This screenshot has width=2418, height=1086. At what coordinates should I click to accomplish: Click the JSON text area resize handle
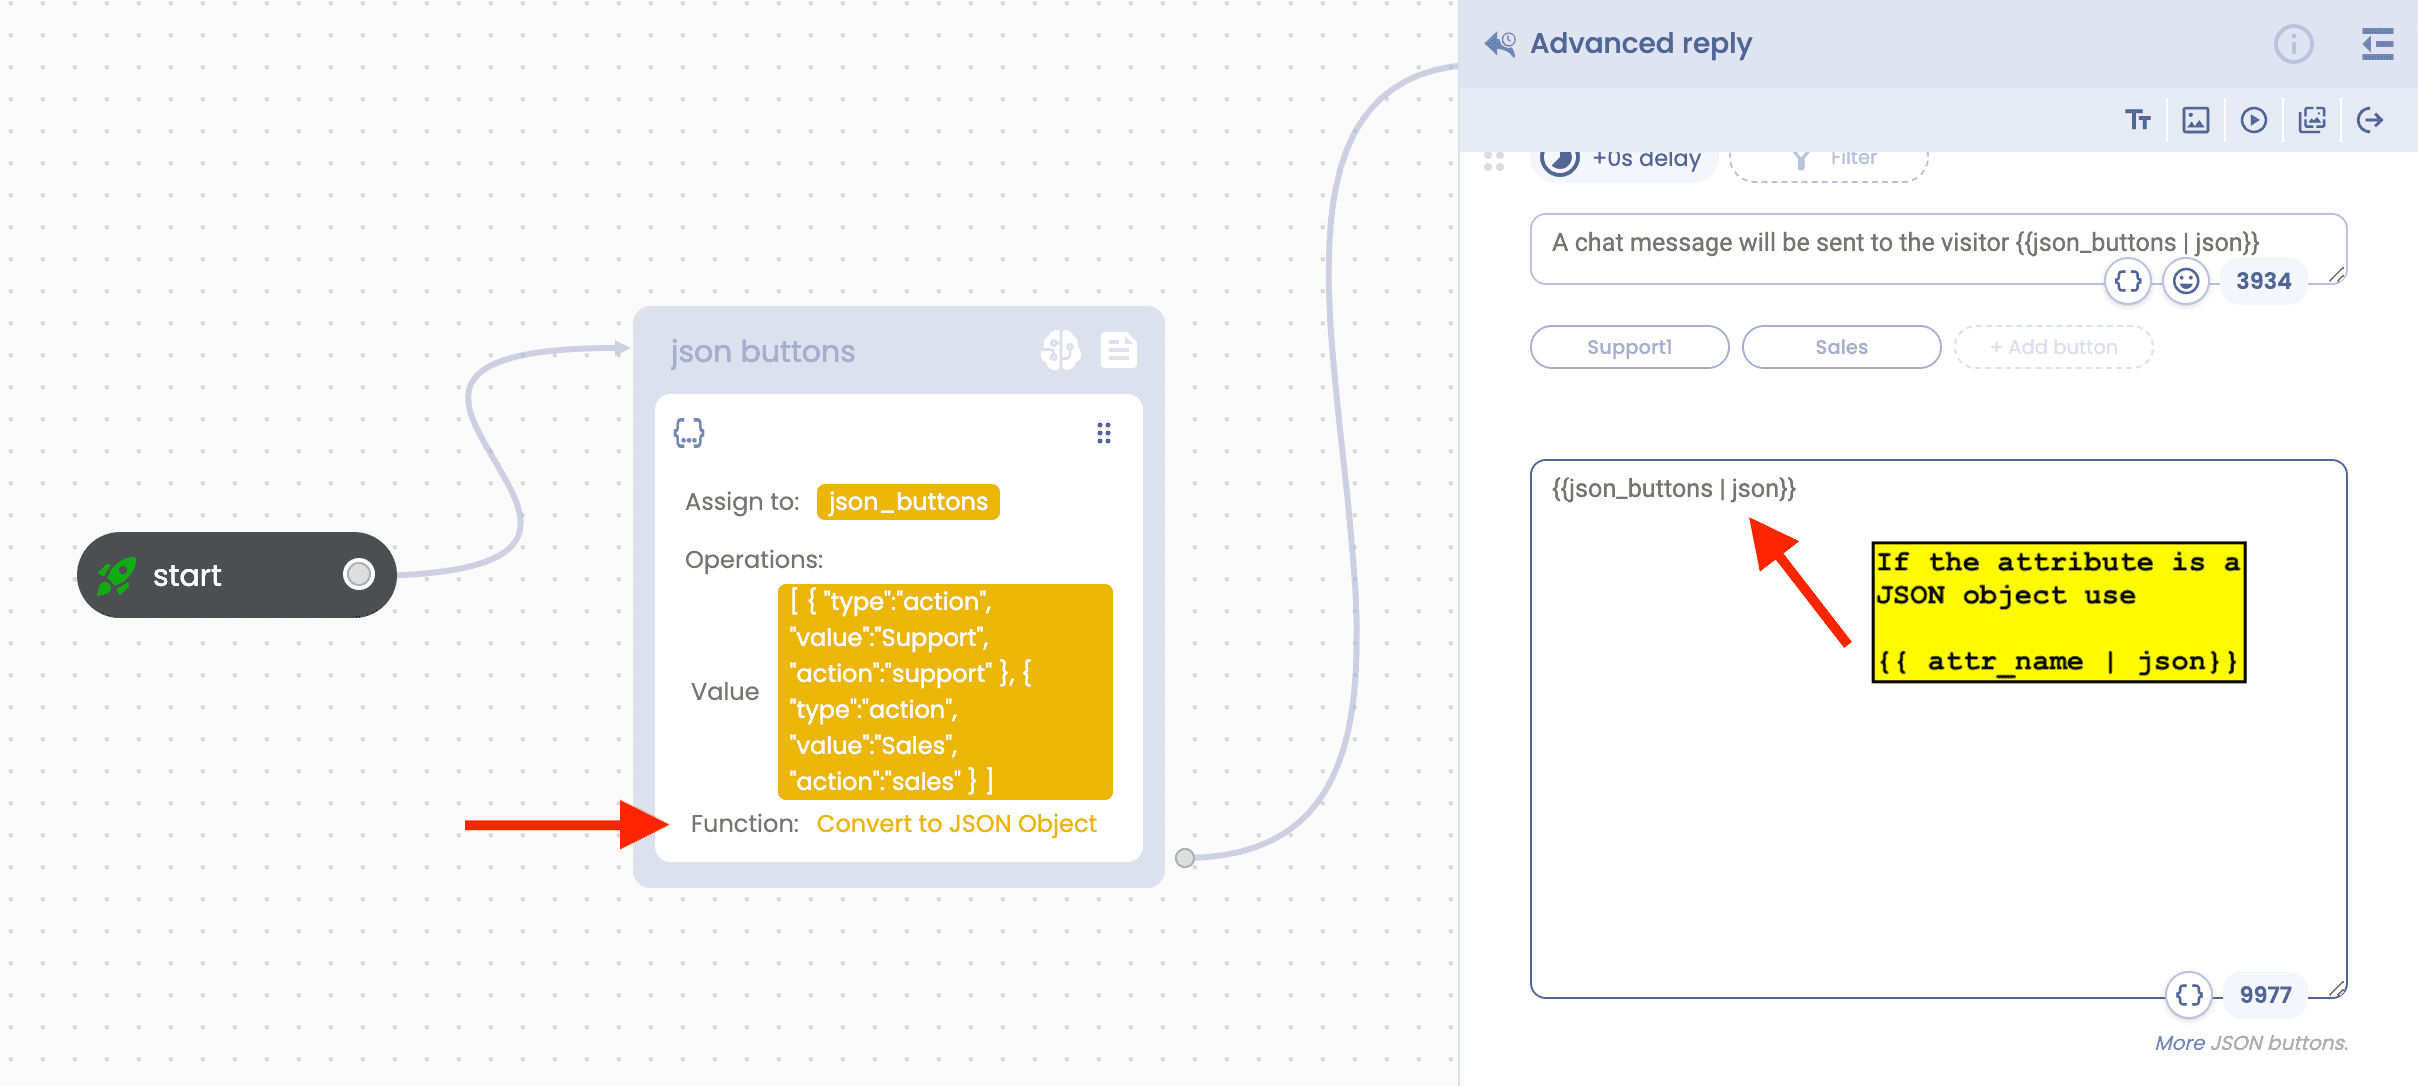2337,989
